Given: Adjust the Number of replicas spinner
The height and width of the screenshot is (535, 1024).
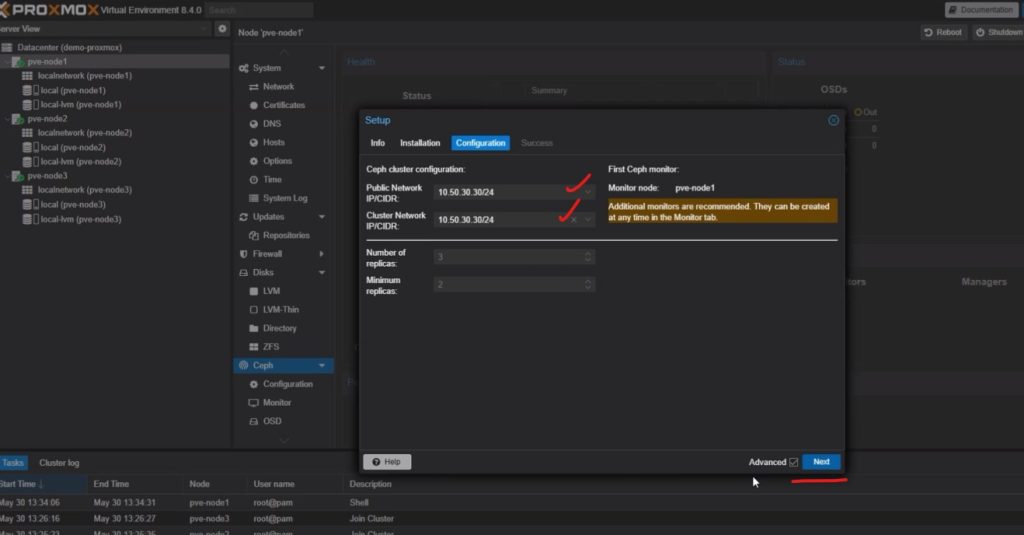Looking at the screenshot, I should pyautogui.click(x=588, y=257).
